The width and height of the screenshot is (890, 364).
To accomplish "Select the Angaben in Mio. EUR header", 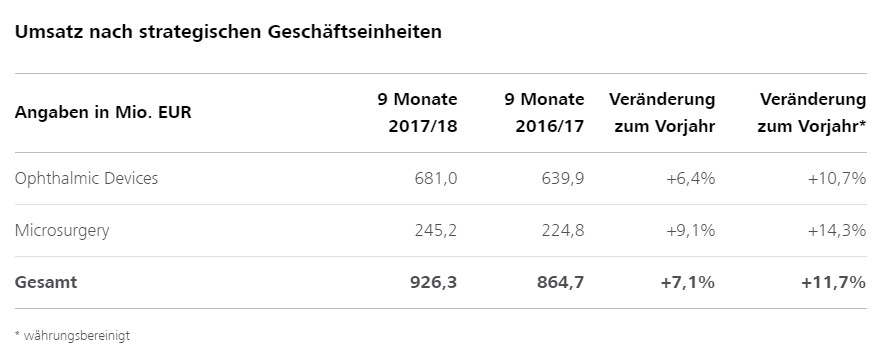I will (103, 112).
